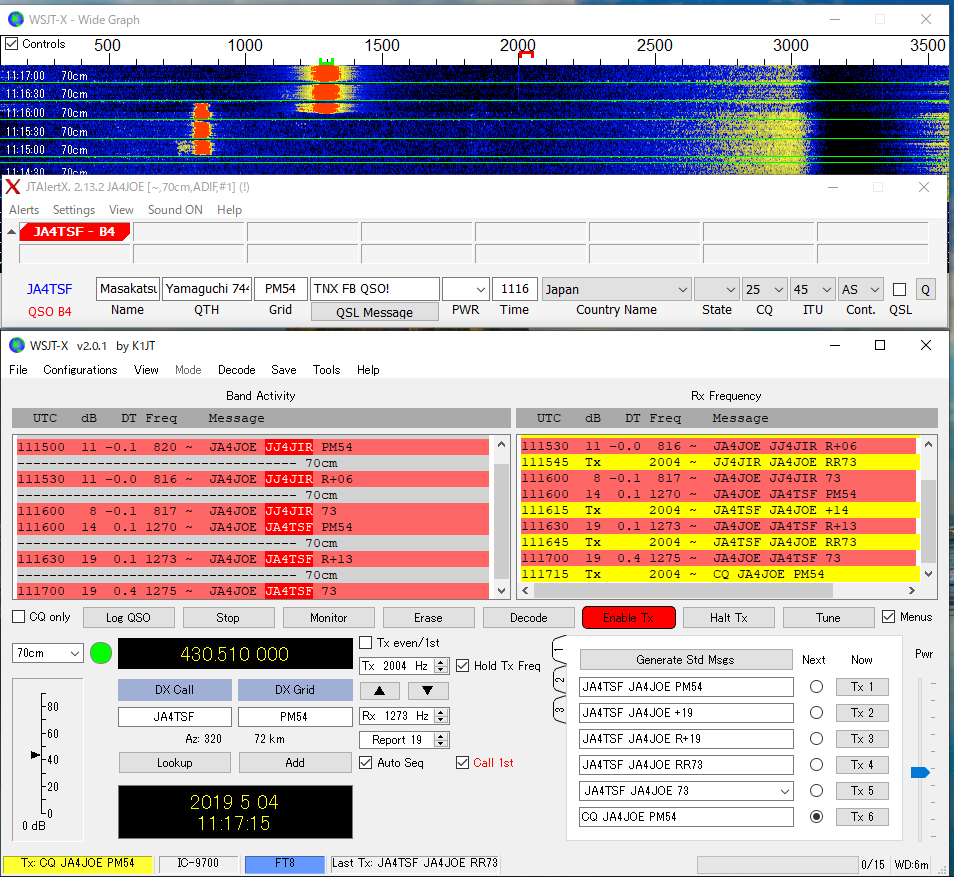Open the State dropdown in JTAlertX
The width and height of the screenshot is (954, 877).
pos(716,290)
